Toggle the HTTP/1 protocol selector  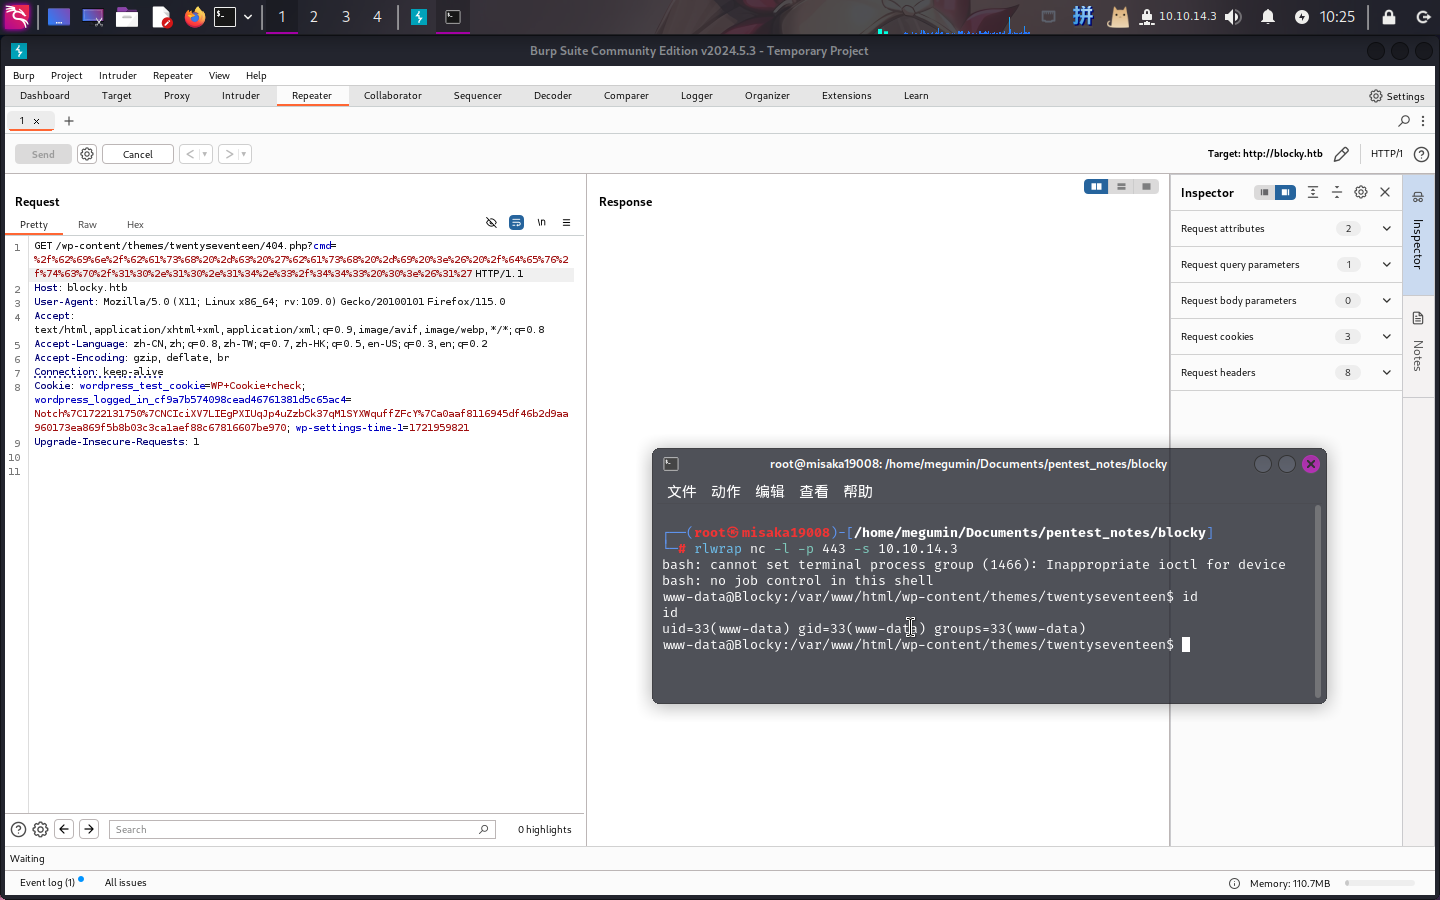[x=1387, y=154]
